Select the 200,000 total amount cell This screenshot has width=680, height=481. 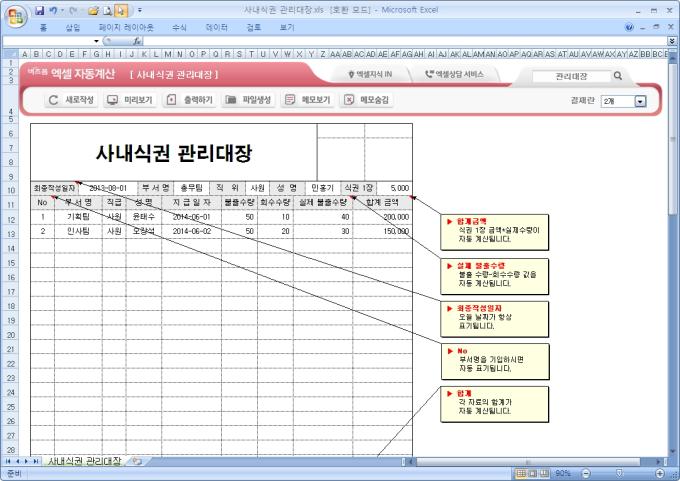[x=383, y=217]
